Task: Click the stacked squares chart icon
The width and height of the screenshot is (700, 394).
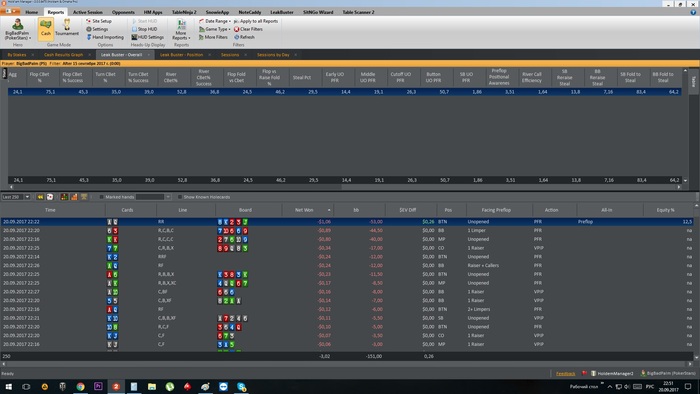Action: pyautogui.click(x=64, y=197)
